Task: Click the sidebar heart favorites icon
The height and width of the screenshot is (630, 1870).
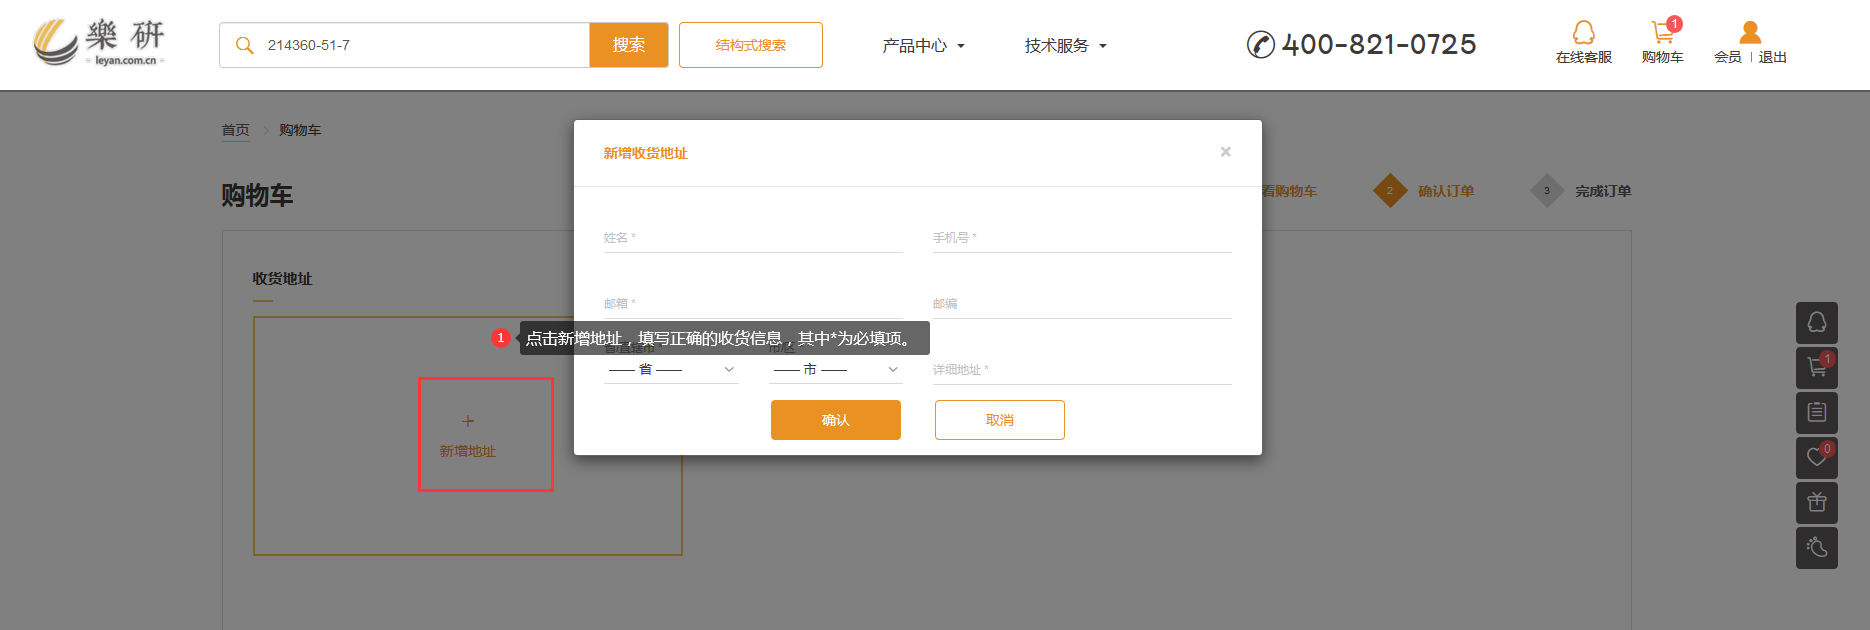Action: coord(1816,457)
